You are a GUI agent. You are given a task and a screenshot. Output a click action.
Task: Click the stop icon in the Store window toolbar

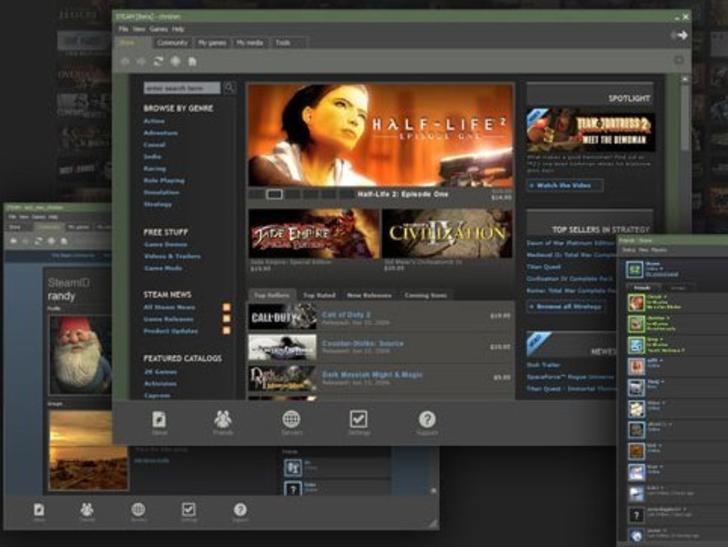(x=176, y=61)
